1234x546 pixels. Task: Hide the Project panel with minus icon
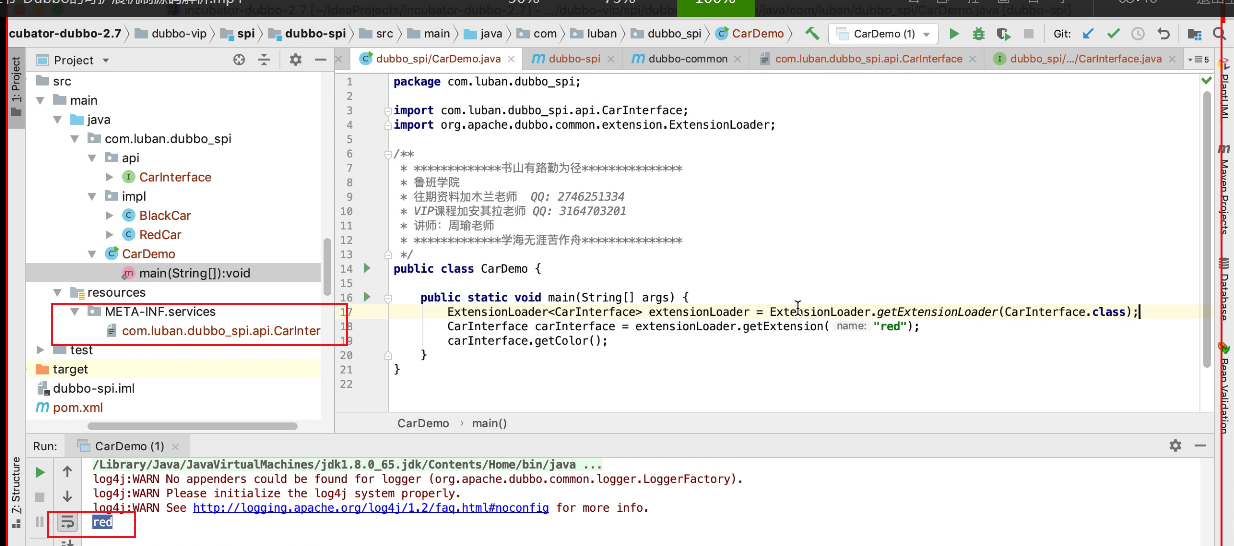[319, 60]
